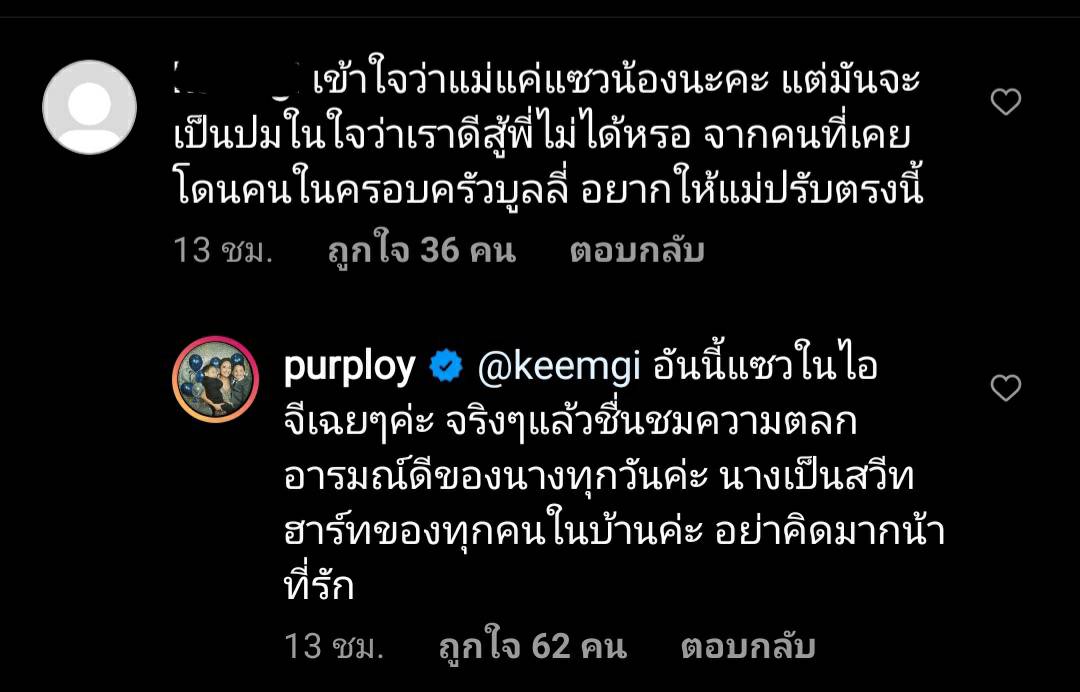The height and width of the screenshot is (692, 1080).
Task: Tap ตอบกลับ under the first comment
Action: [x=637, y=250]
